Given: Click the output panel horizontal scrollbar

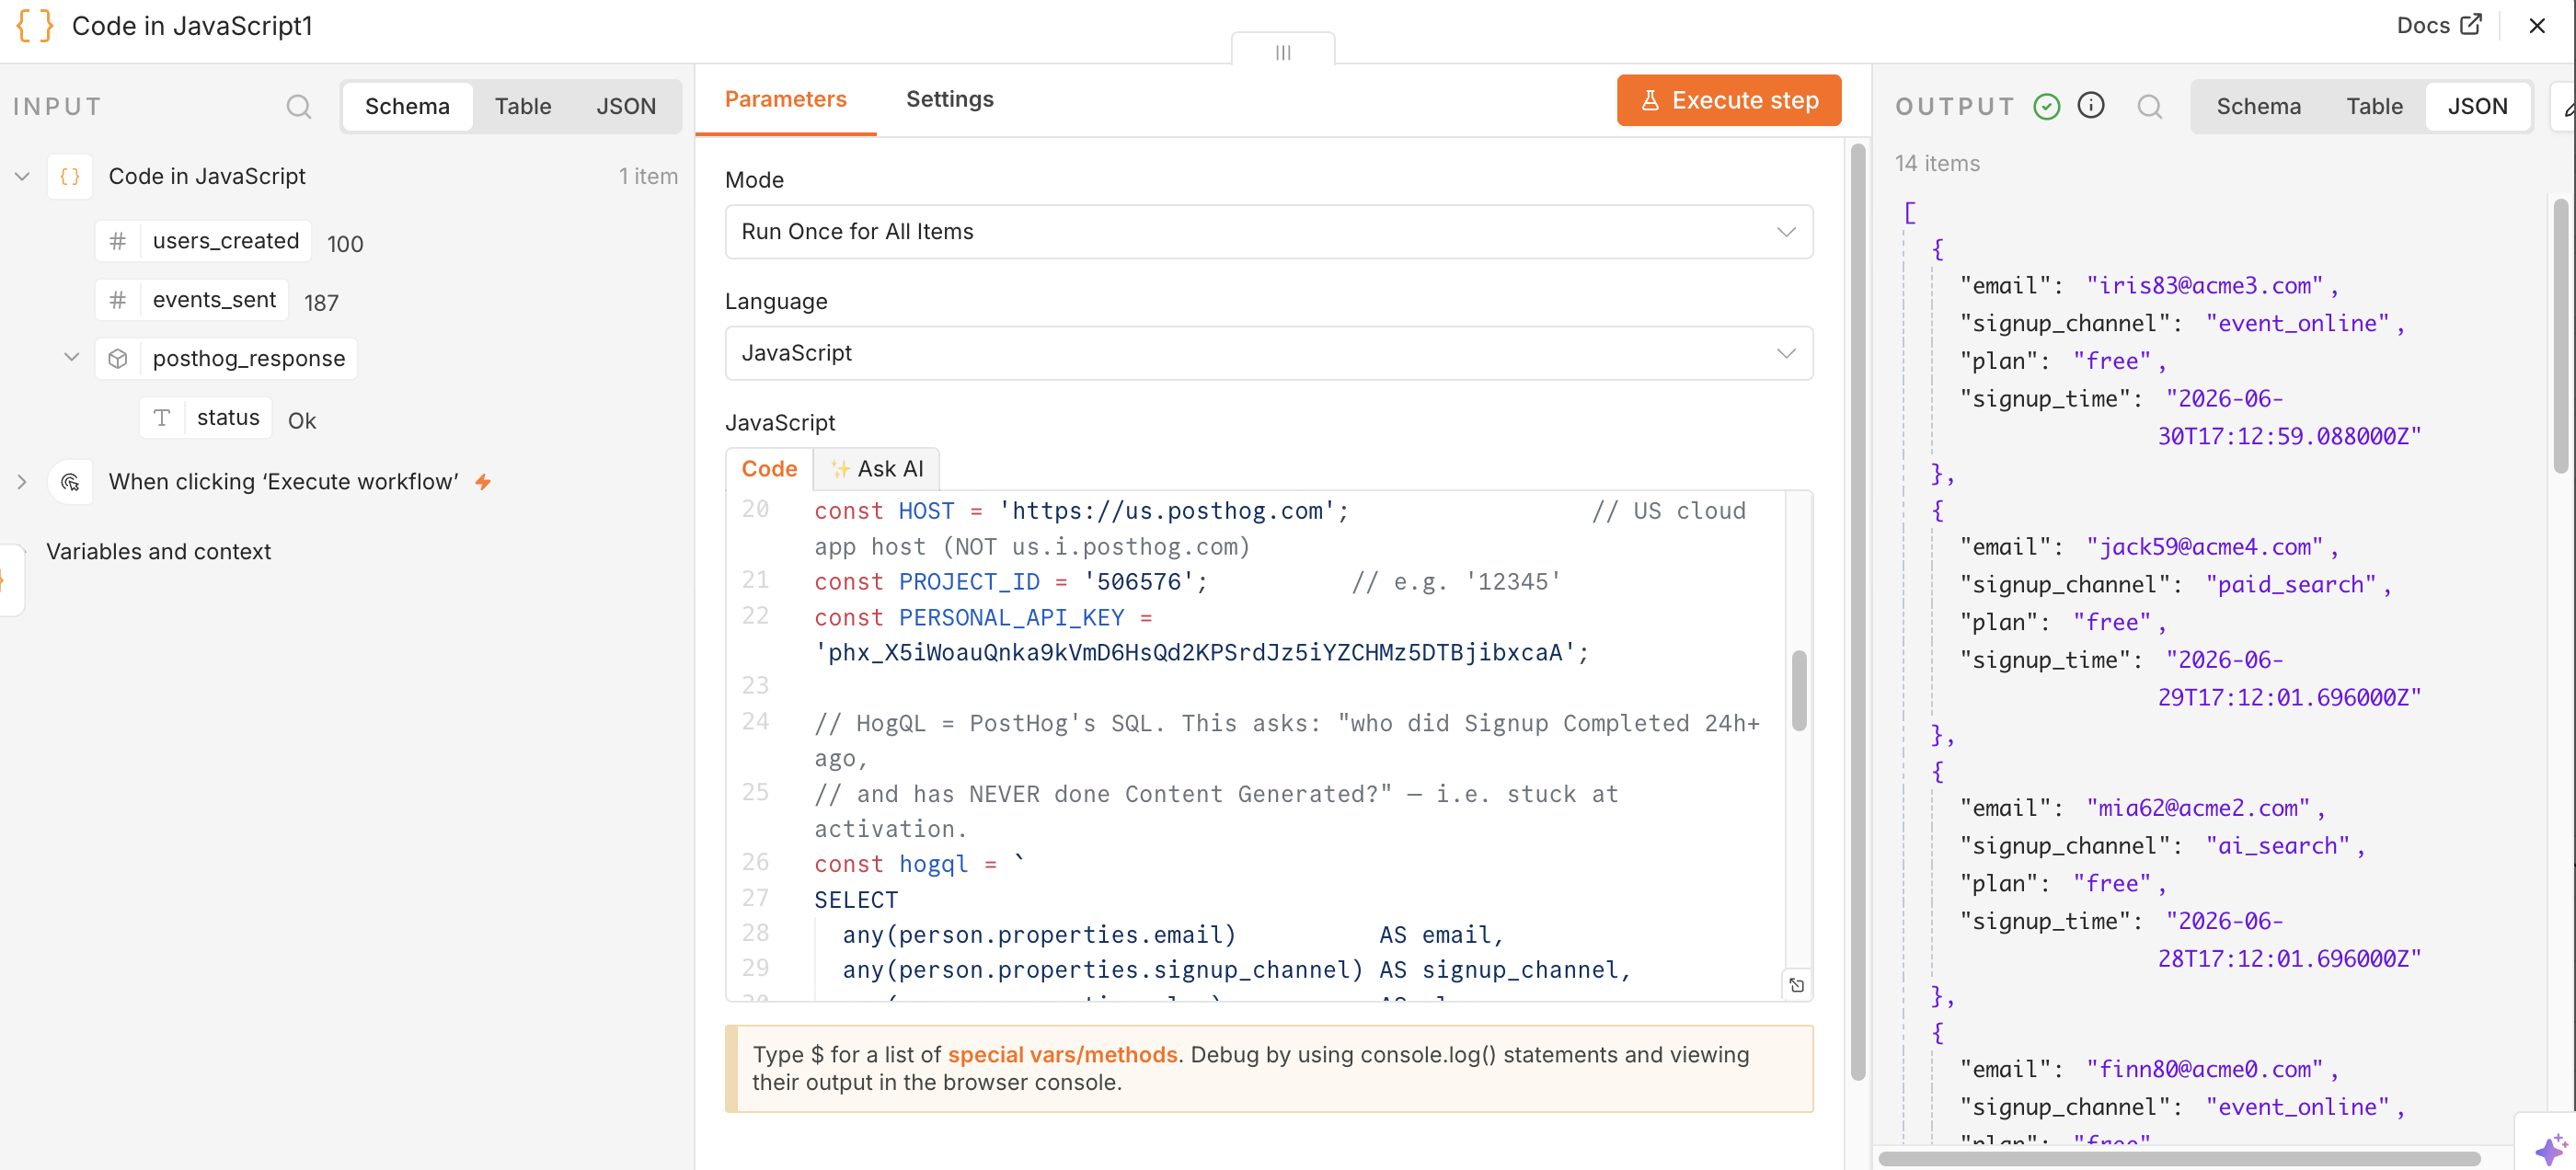Looking at the screenshot, I should pyautogui.click(x=2179, y=1158).
